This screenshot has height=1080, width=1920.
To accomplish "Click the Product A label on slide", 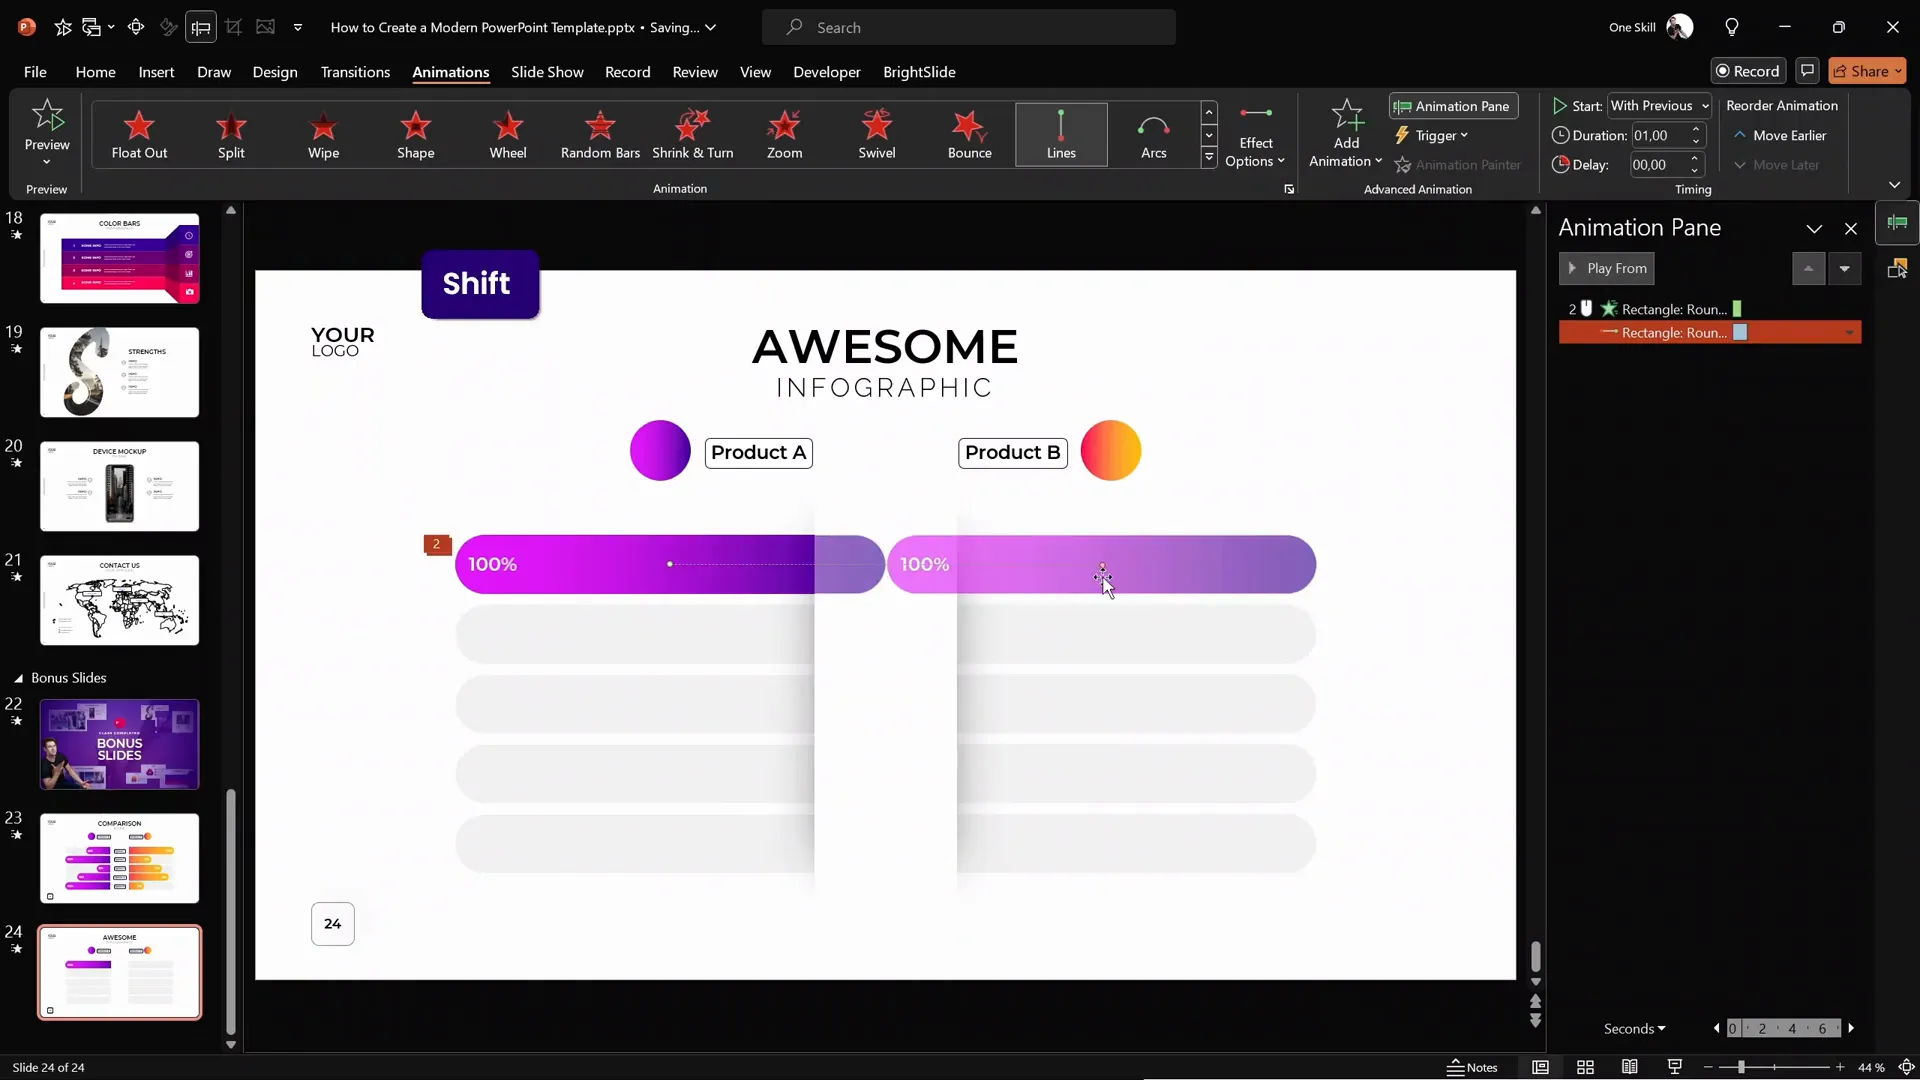I will tap(758, 453).
